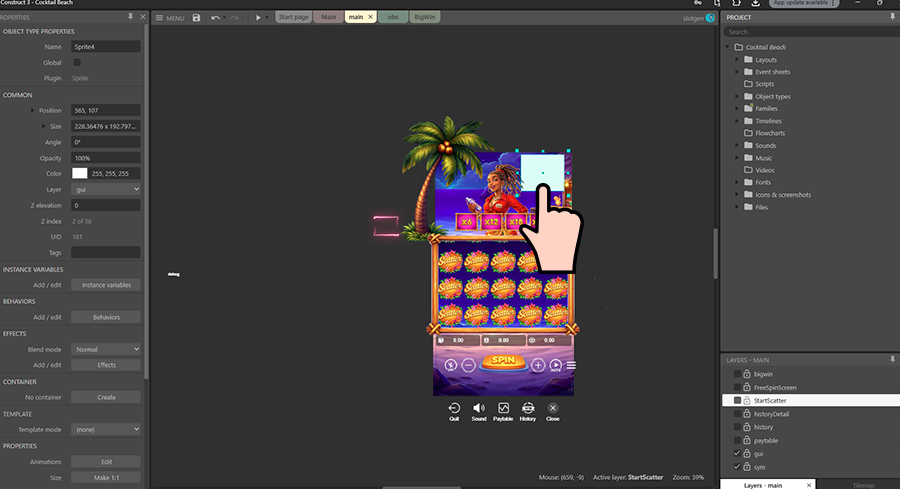Click the Close X icon in layout
This screenshot has height=489, width=900.
tap(553, 408)
